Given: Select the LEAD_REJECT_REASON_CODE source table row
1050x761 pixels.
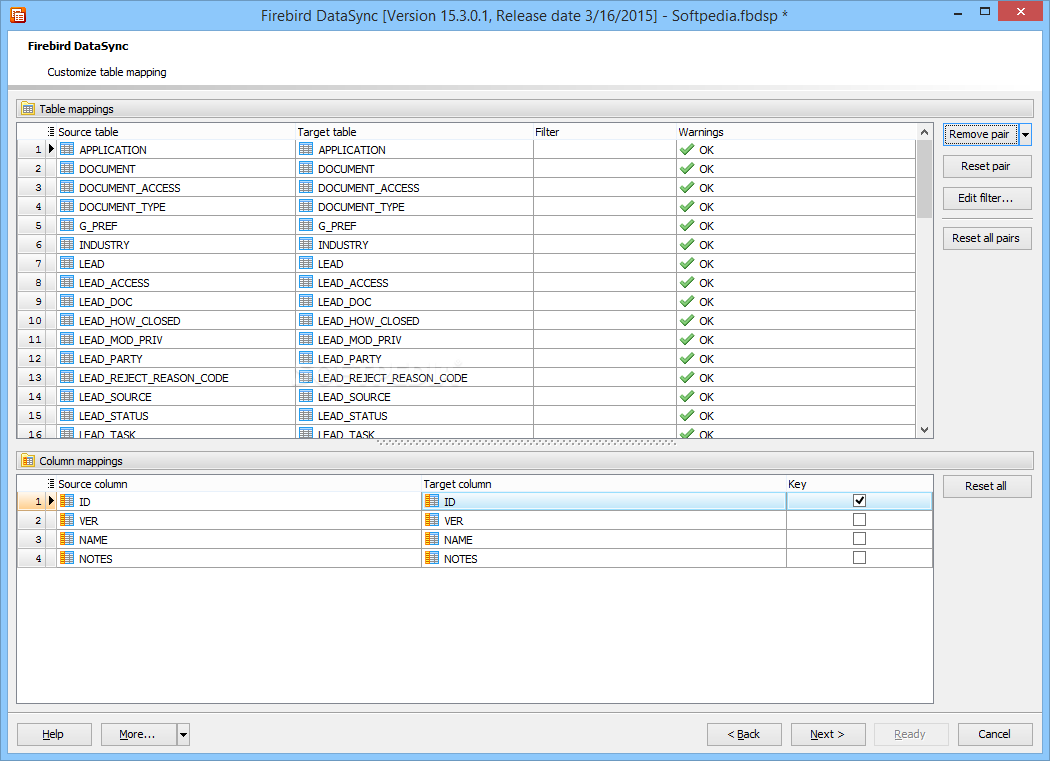Looking at the screenshot, I should pos(175,378).
